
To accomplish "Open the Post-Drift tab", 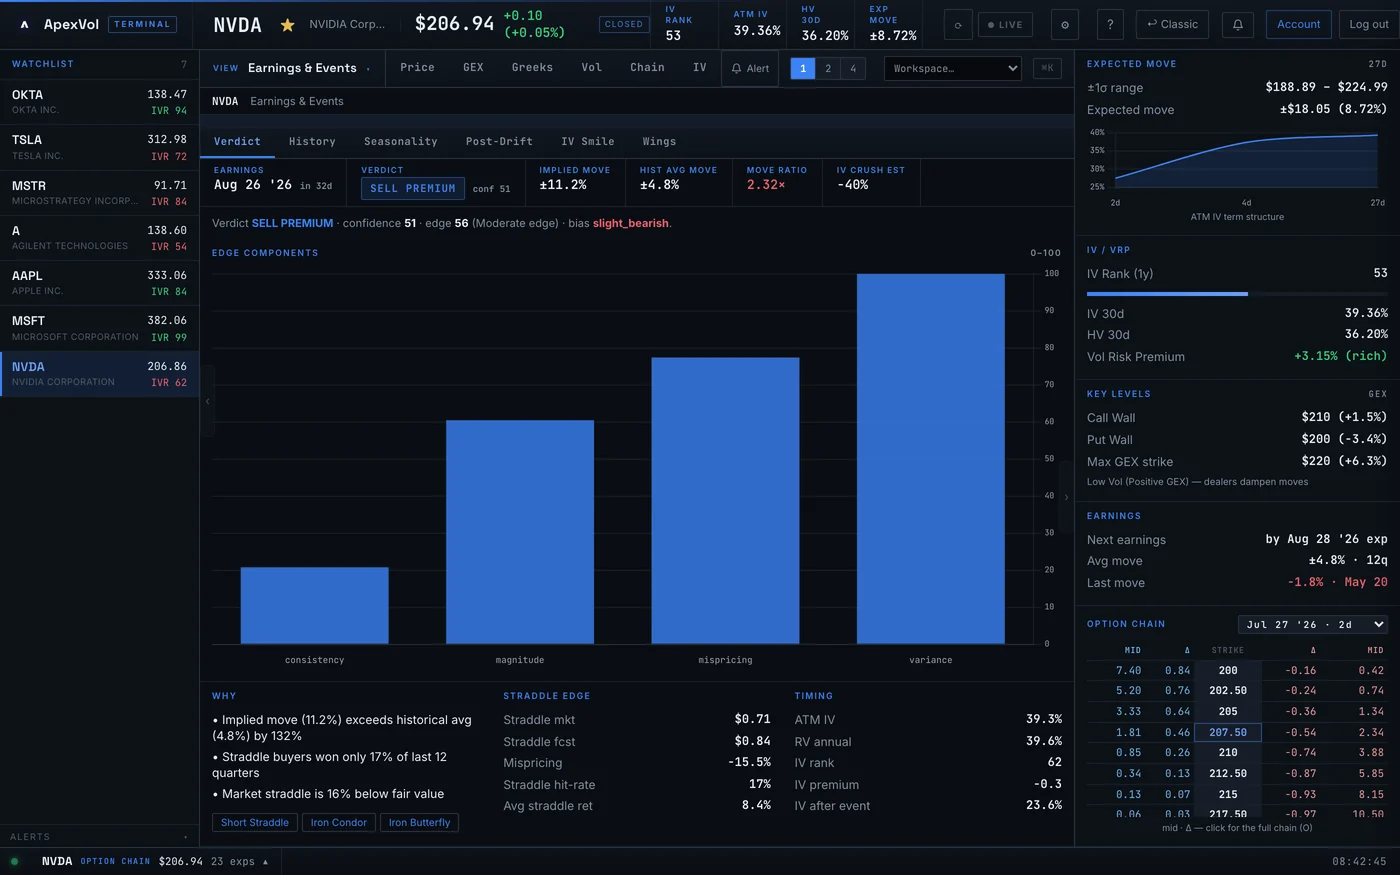I will tap(499, 141).
